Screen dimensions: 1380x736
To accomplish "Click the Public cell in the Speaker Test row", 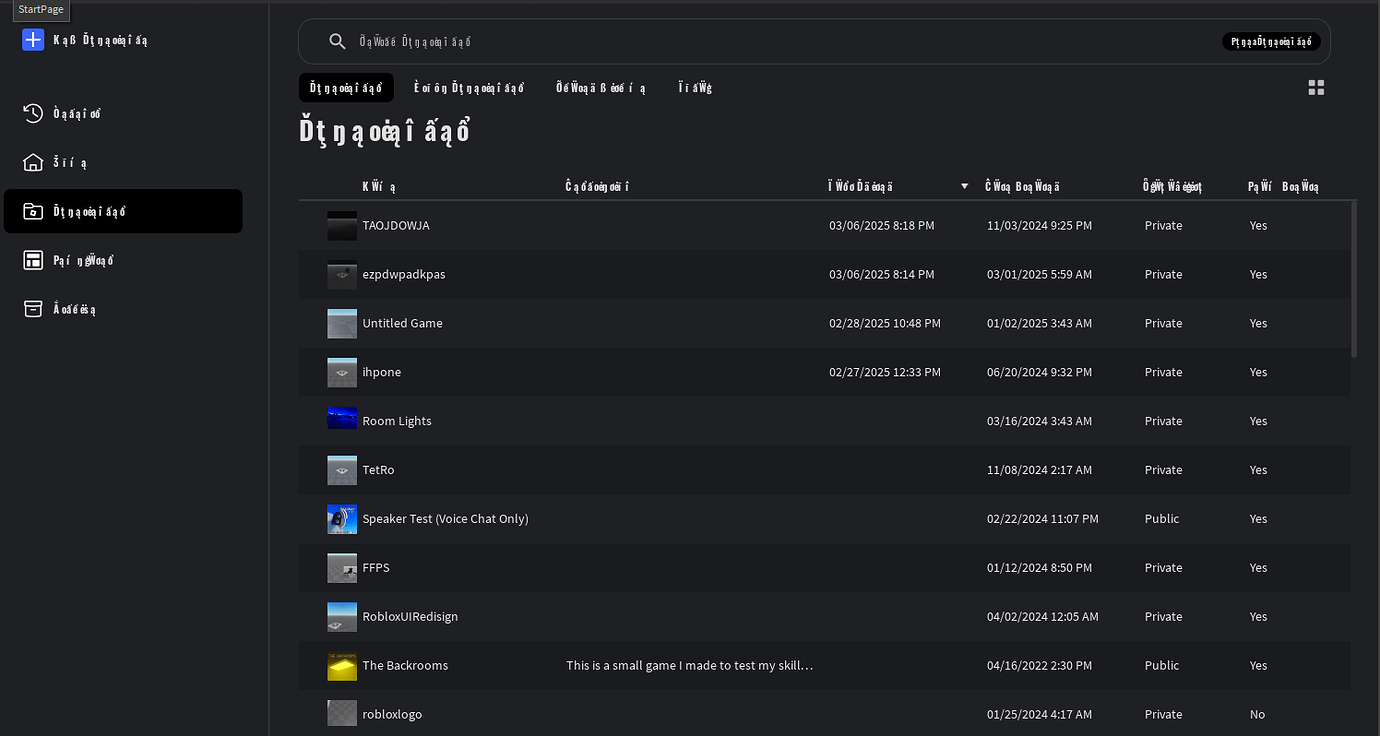I will 1162,519.
